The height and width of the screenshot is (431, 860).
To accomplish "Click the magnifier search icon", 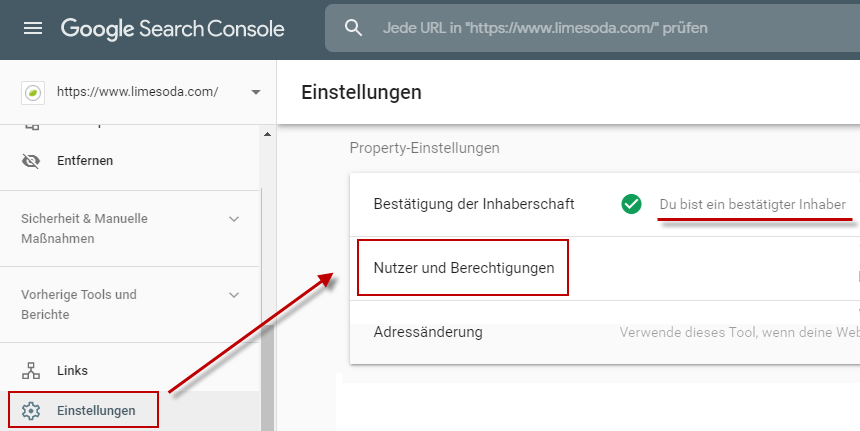I will tap(353, 28).
